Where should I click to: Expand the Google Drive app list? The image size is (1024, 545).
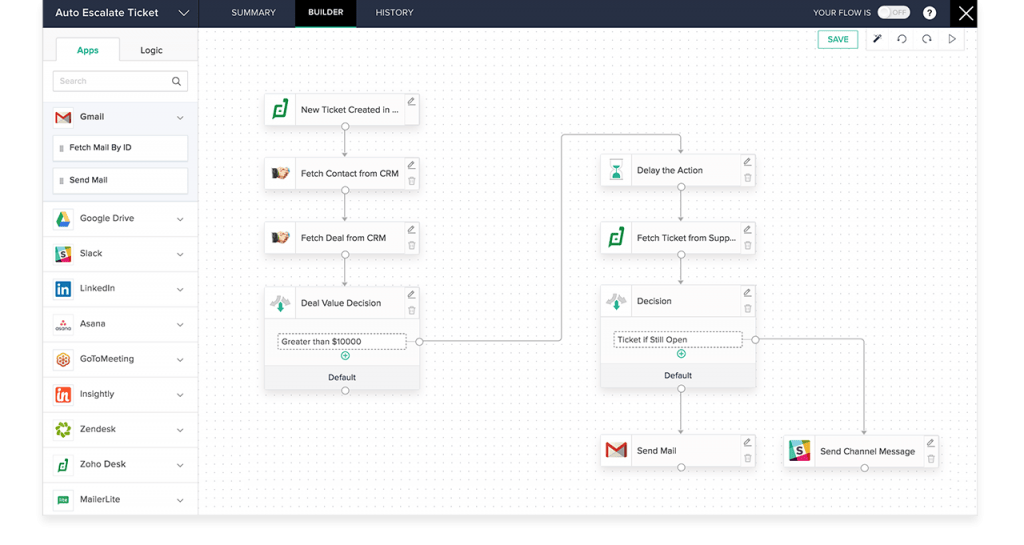tap(180, 219)
